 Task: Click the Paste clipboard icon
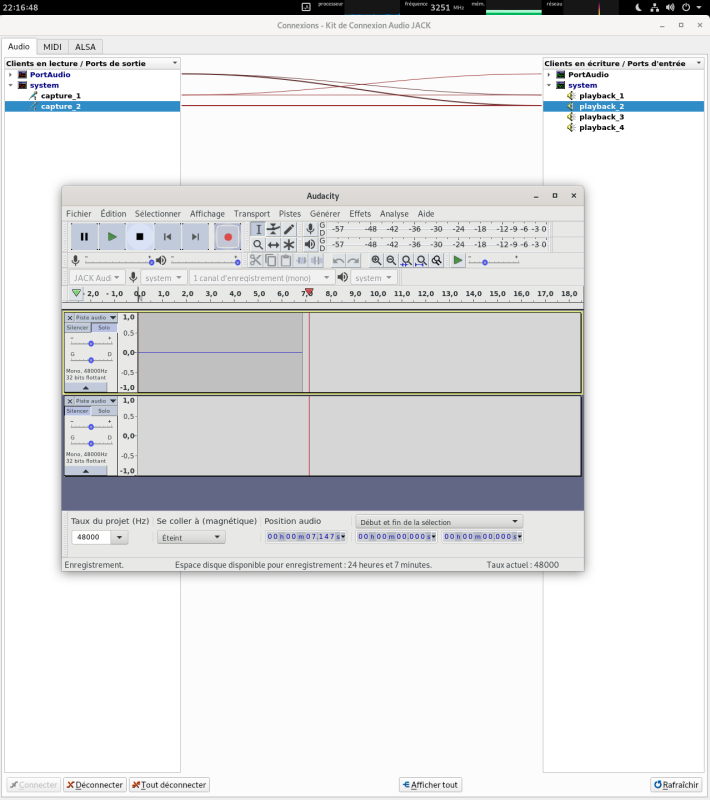coord(286,261)
